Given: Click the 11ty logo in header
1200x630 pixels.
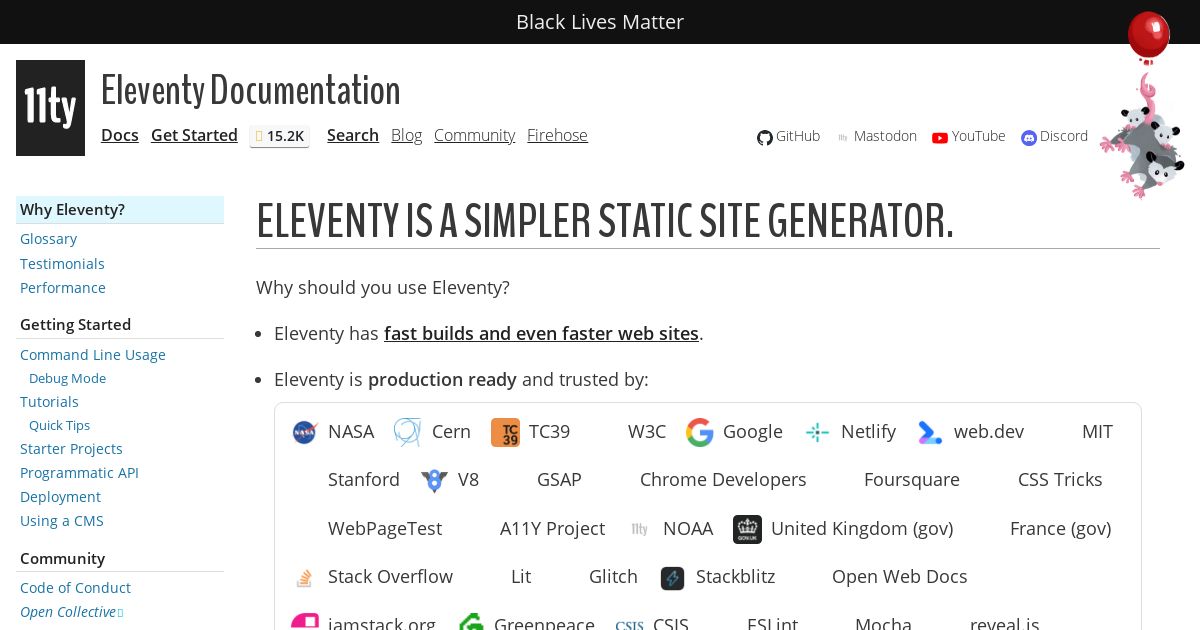Looking at the screenshot, I should tap(50, 108).
